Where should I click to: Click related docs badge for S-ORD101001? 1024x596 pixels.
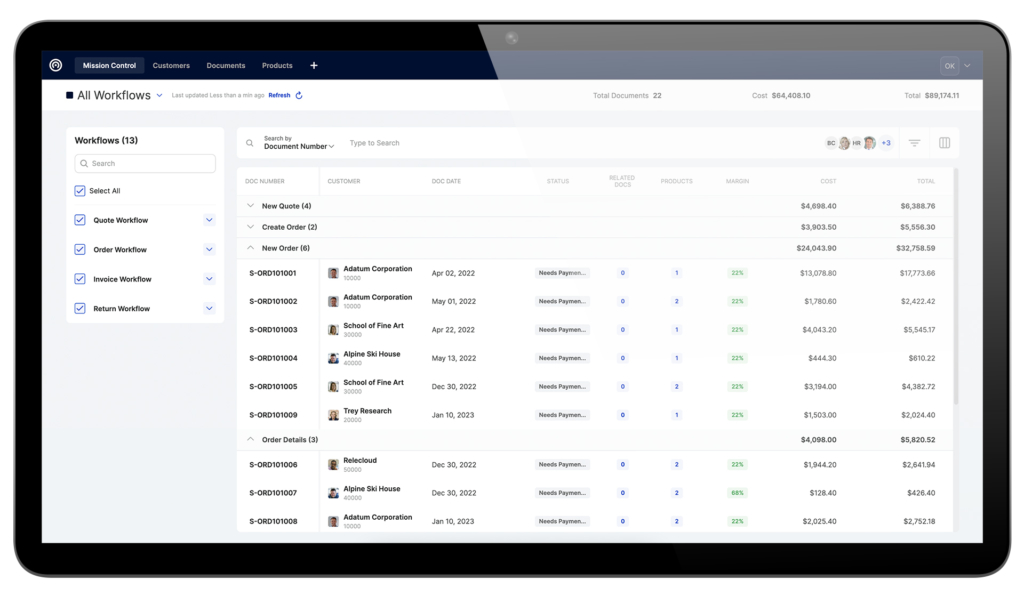[622, 273]
